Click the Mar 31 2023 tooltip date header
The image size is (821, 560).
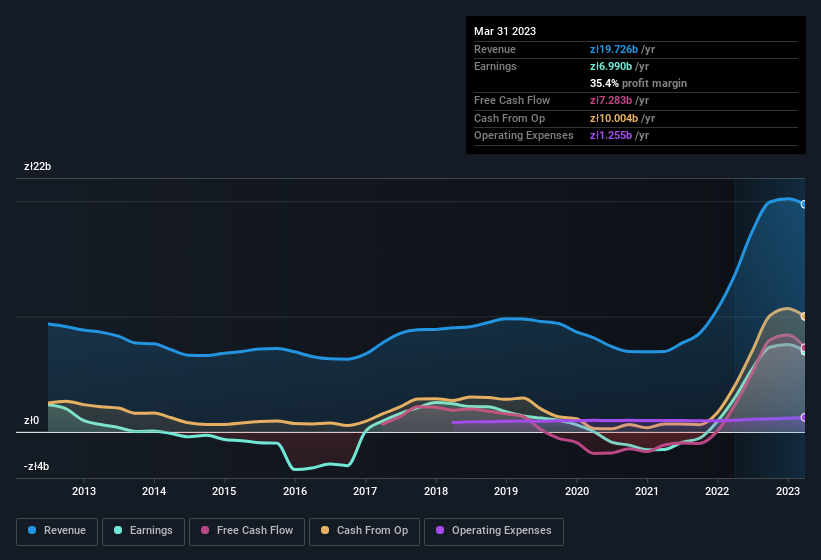(505, 31)
